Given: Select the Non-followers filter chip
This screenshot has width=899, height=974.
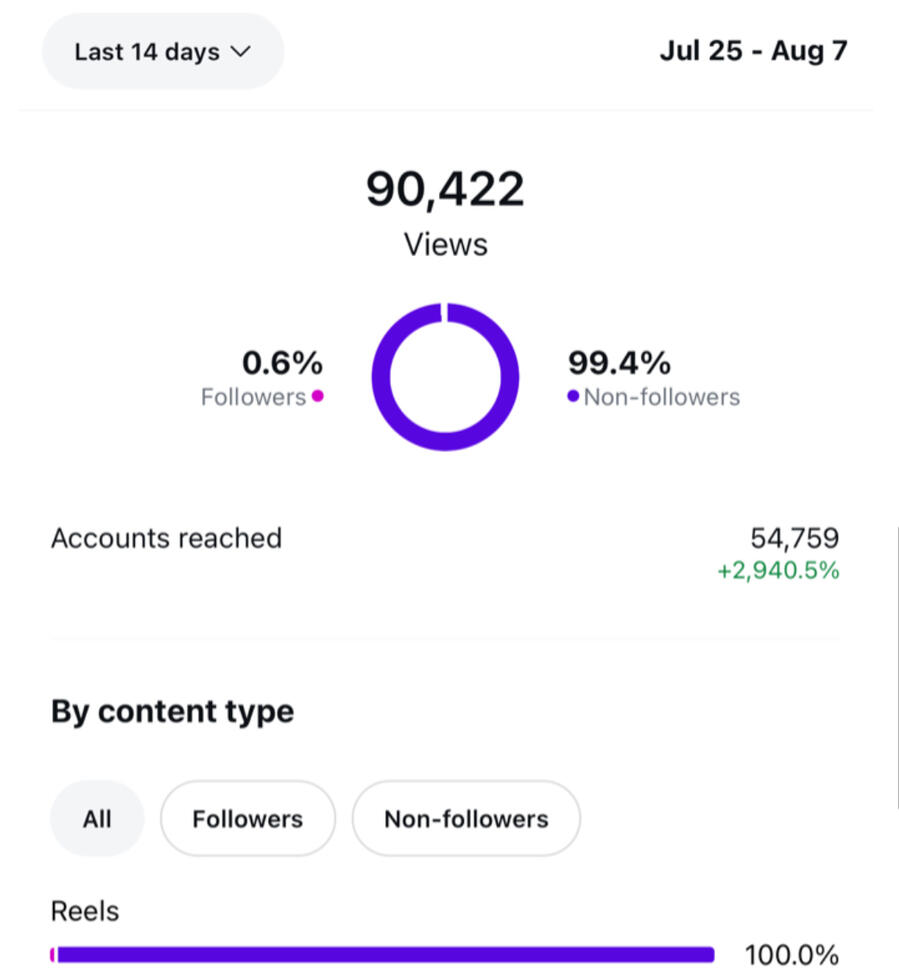Looking at the screenshot, I should pyautogui.click(x=466, y=819).
